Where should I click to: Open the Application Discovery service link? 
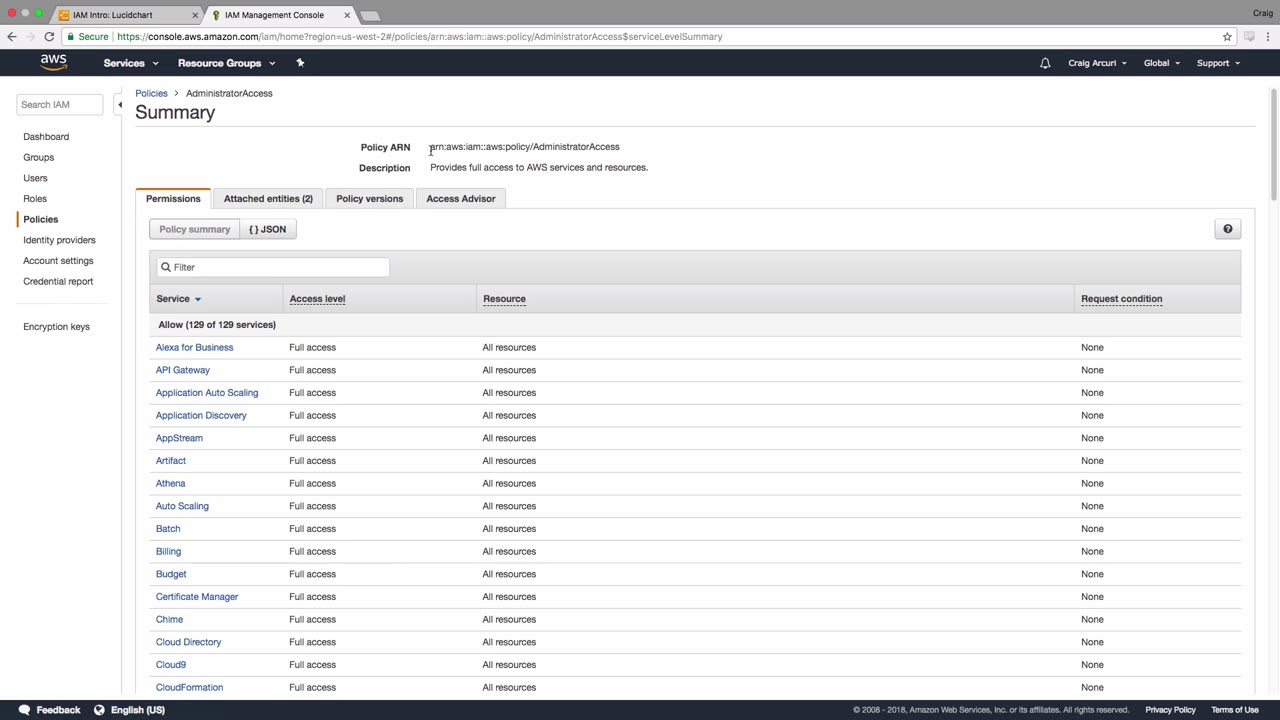pyautogui.click(x=201, y=415)
